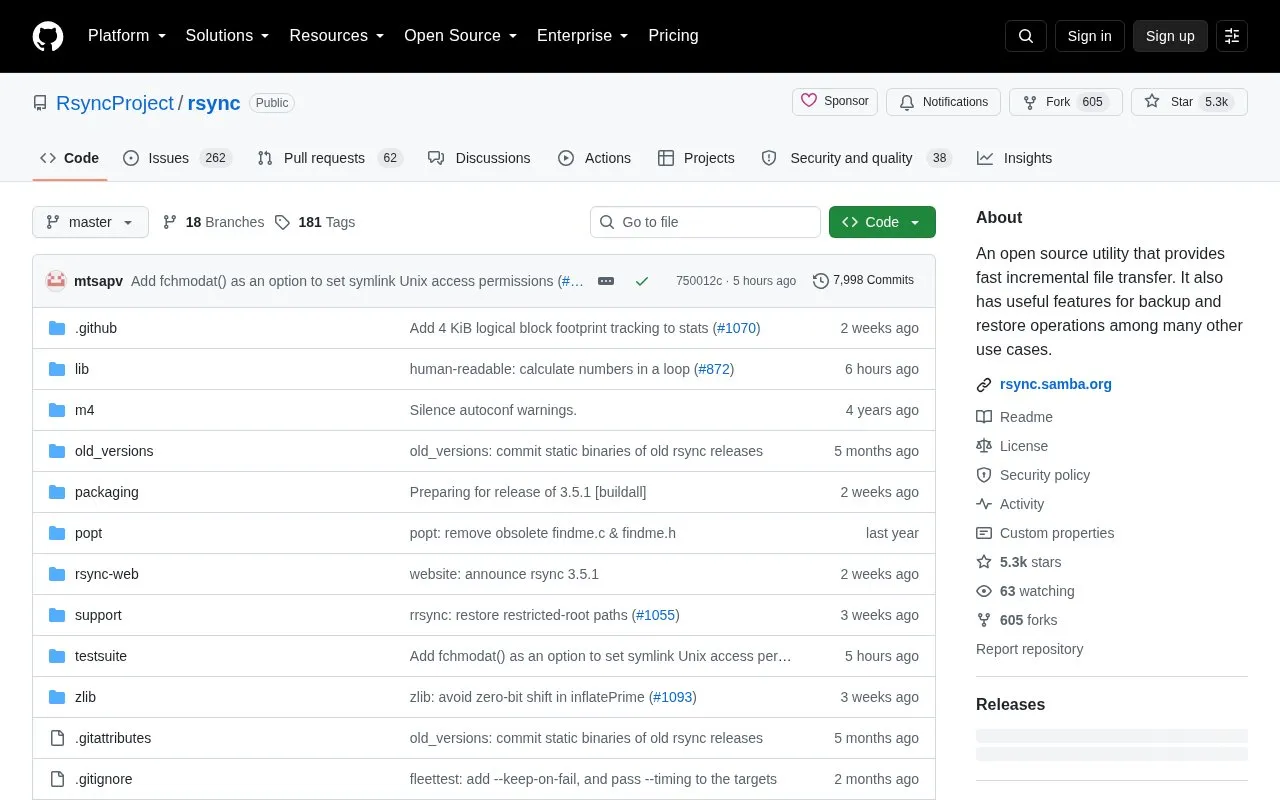Screen dimensions: 1280x800
Task: Click the Sign up button
Action: click(1170, 36)
